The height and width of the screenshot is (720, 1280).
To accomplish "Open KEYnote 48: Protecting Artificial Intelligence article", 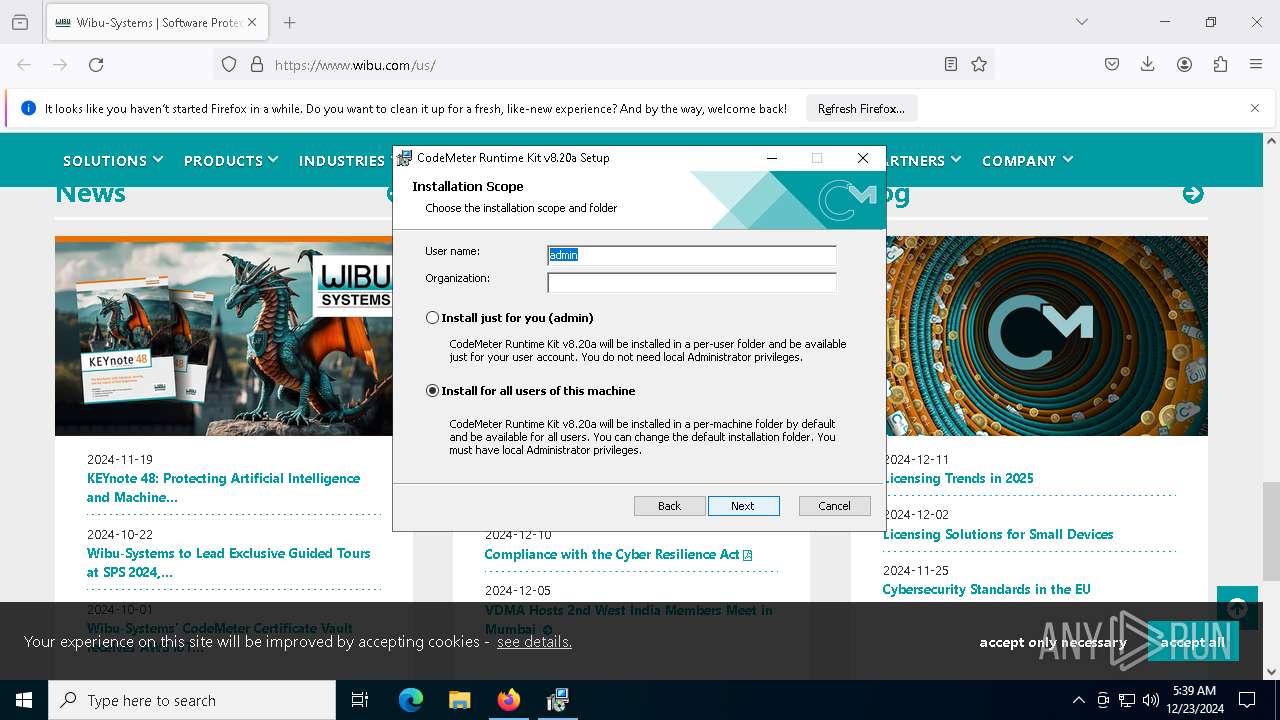I will pyautogui.click(x=223, y=488).
